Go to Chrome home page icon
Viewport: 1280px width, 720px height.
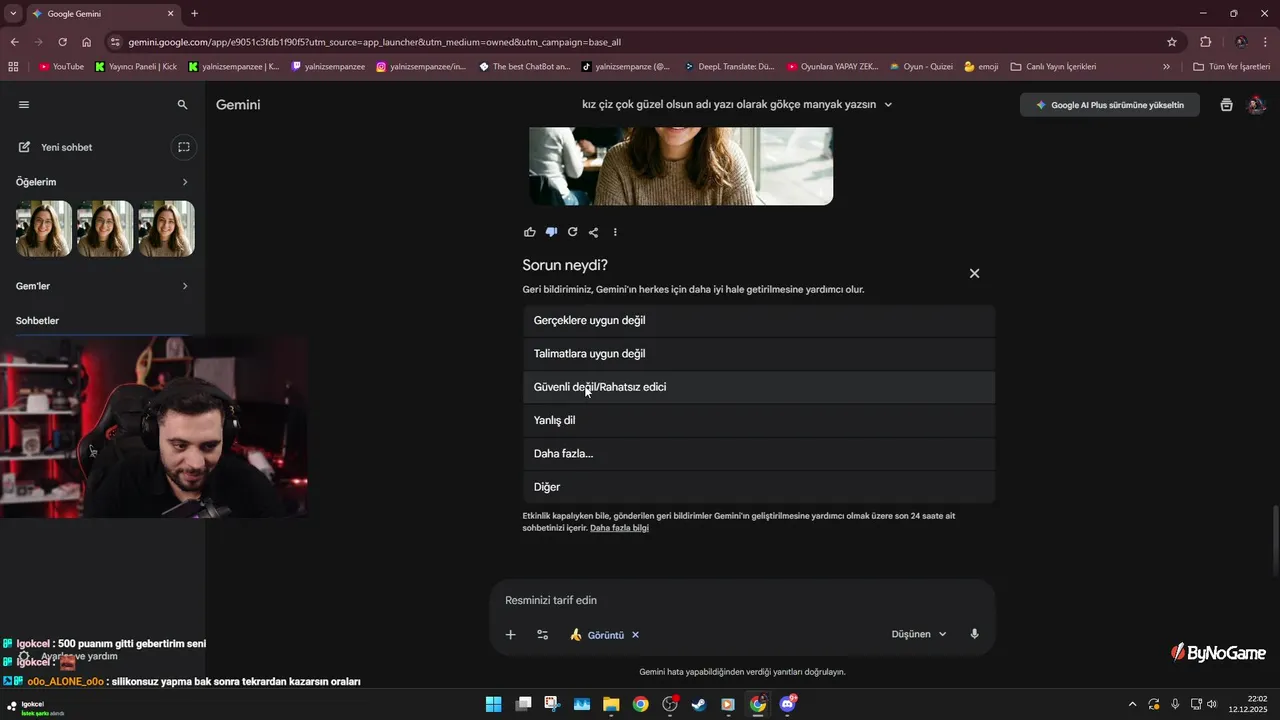(87, 42)
